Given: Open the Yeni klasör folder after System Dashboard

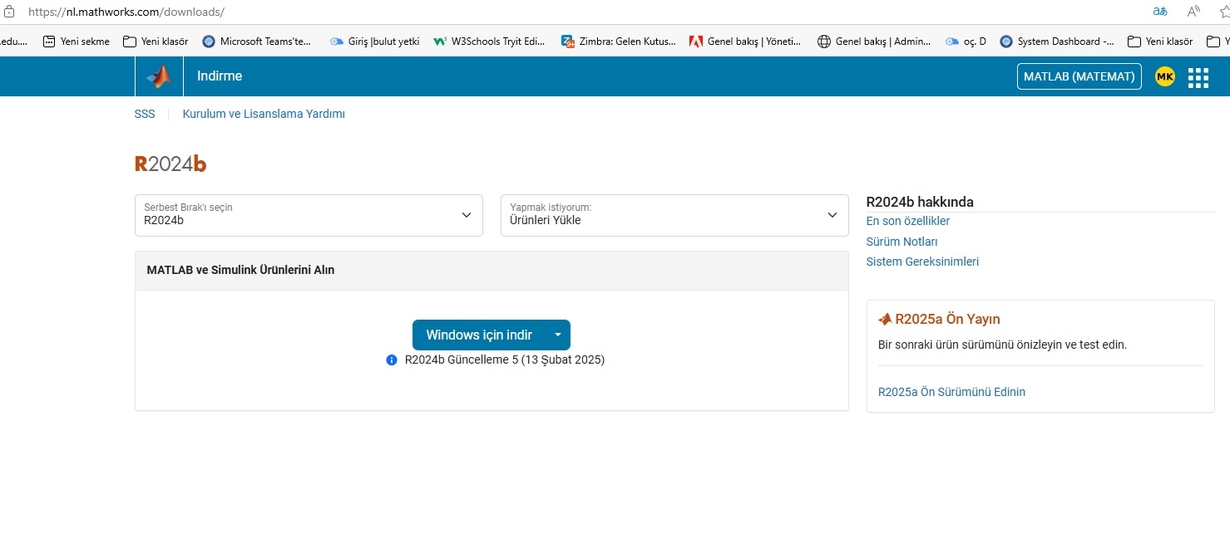Looking at the screenshot, I should point(1160,41).
